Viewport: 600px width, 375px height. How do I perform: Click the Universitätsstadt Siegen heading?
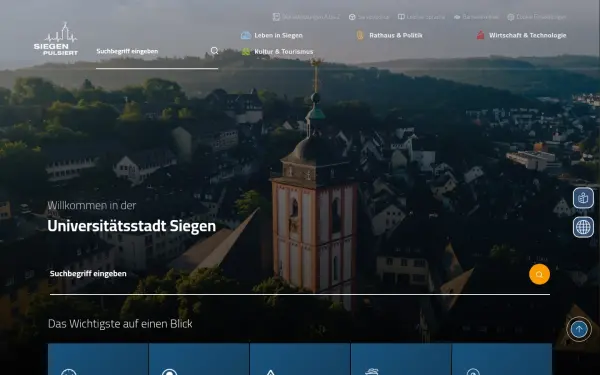132,226
